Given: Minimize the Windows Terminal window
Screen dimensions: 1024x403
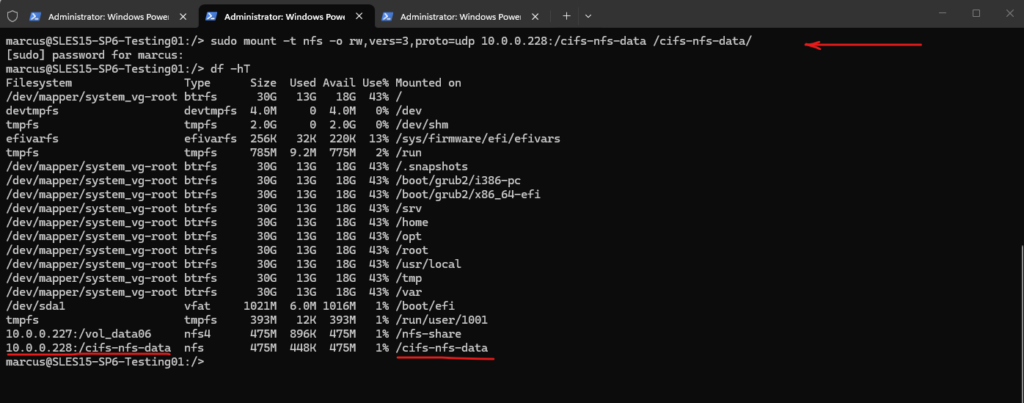Looking at the screenshot, I should pos(944,13).
